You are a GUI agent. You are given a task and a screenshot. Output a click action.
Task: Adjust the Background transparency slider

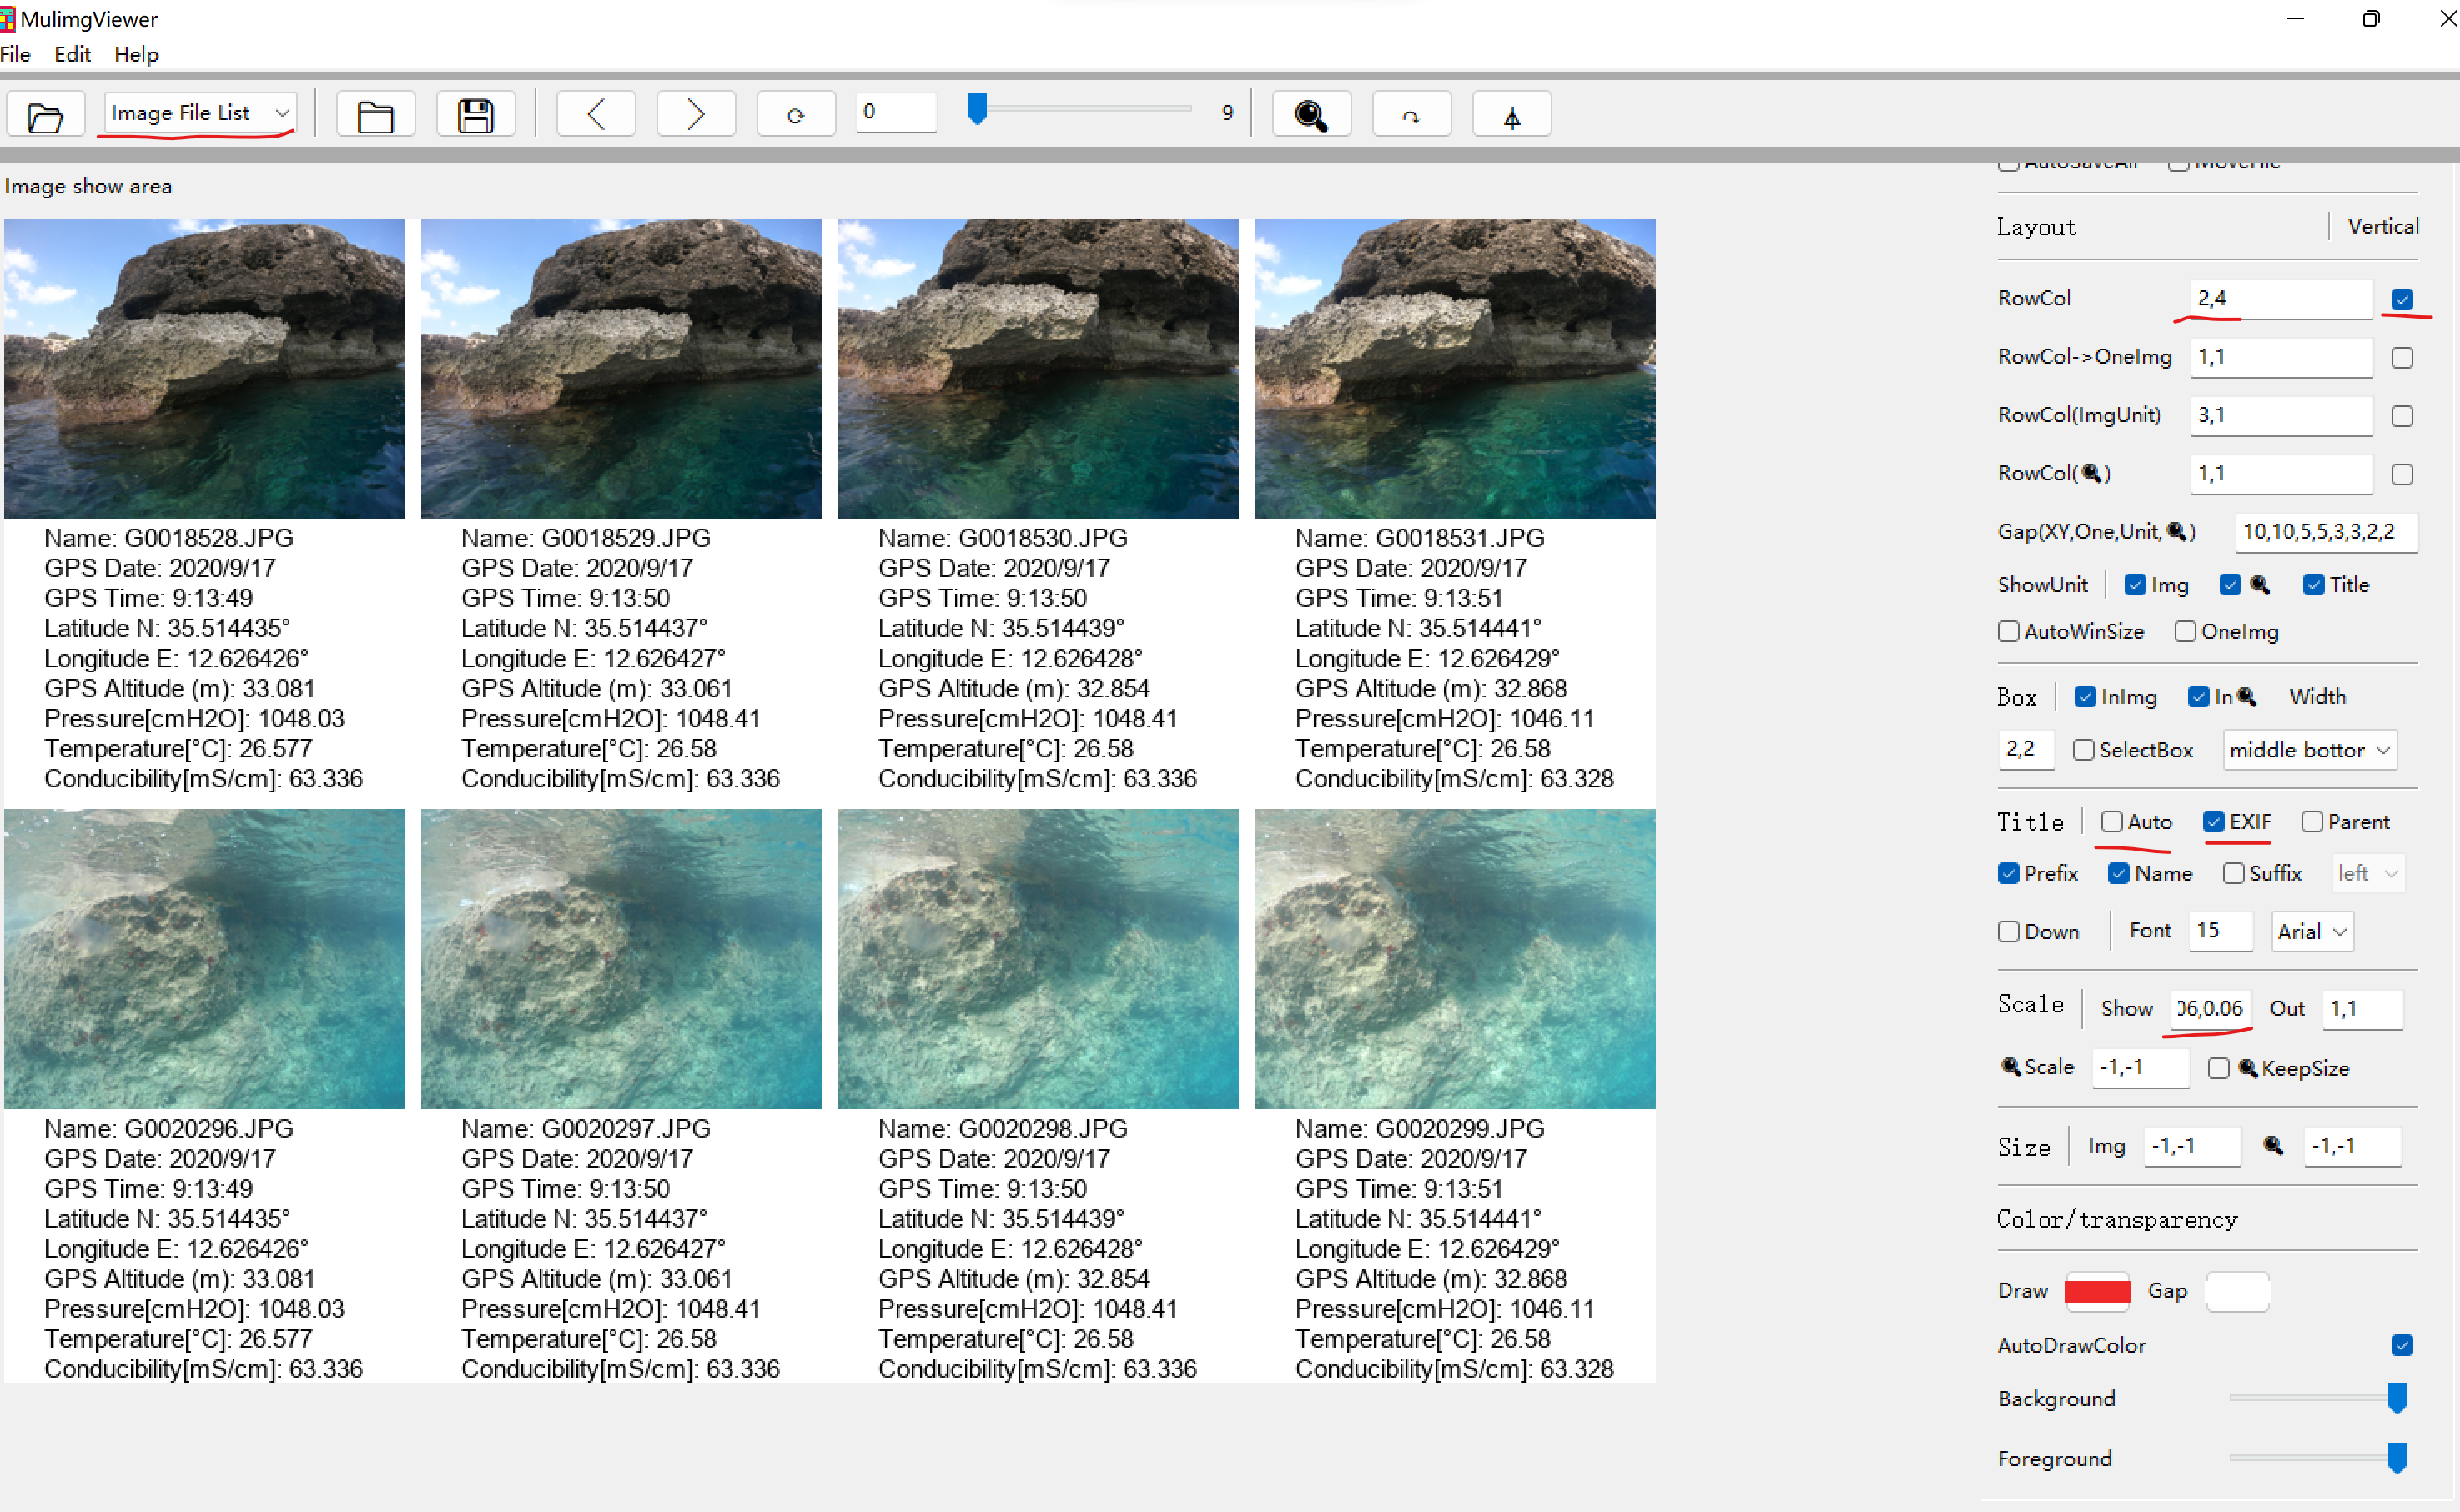[x=2394, y=1398]
